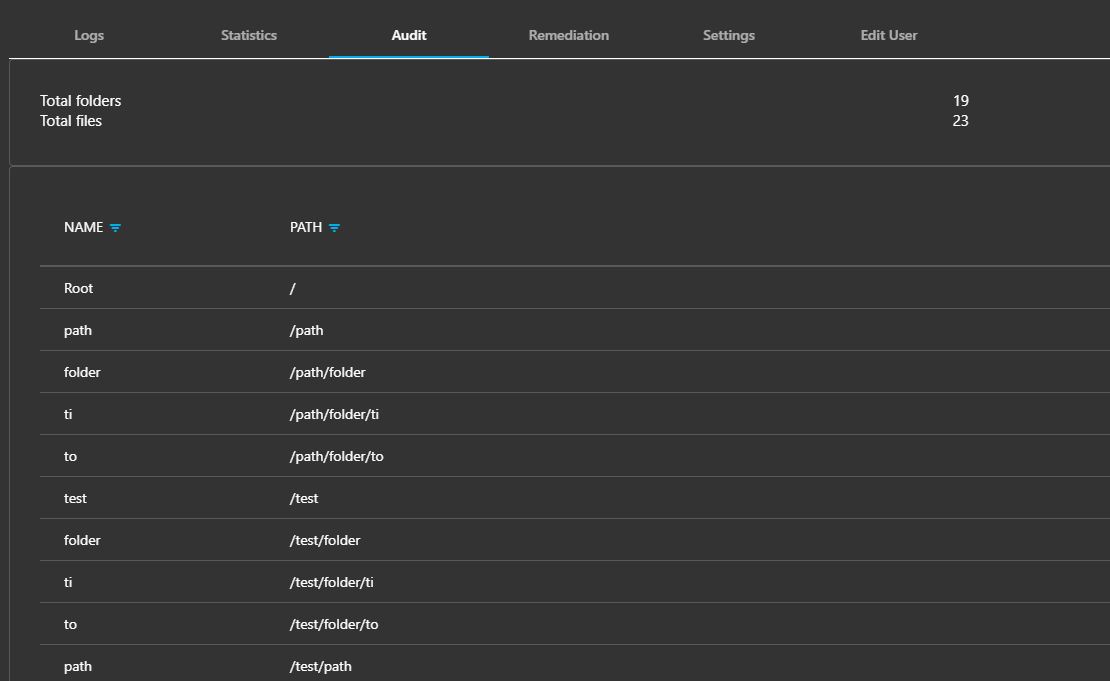Select the /test/folder/to row
This screenshot has width=1110, height=681.
[575, 624]
